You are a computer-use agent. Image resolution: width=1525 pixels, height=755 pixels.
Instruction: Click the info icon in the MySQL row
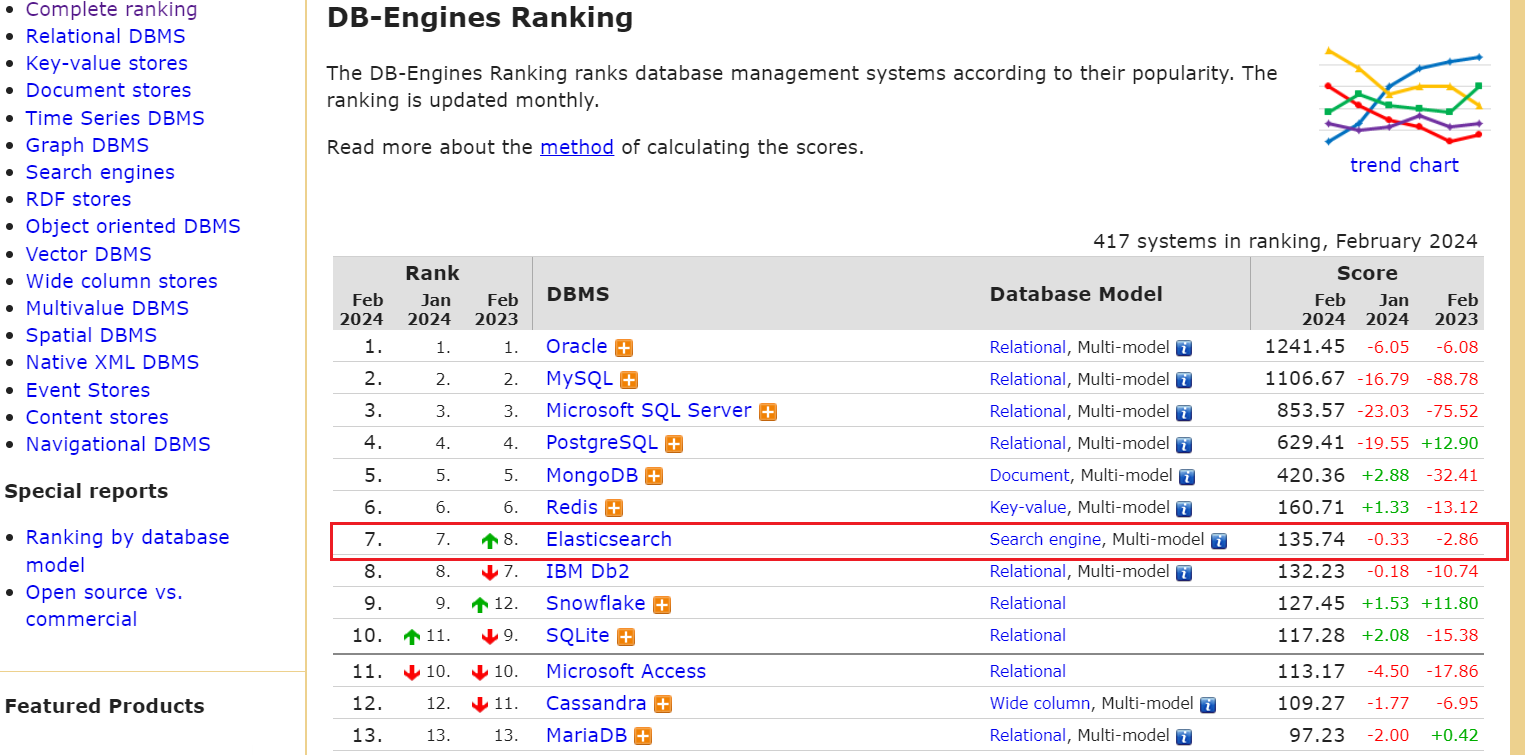(1184, 381)
